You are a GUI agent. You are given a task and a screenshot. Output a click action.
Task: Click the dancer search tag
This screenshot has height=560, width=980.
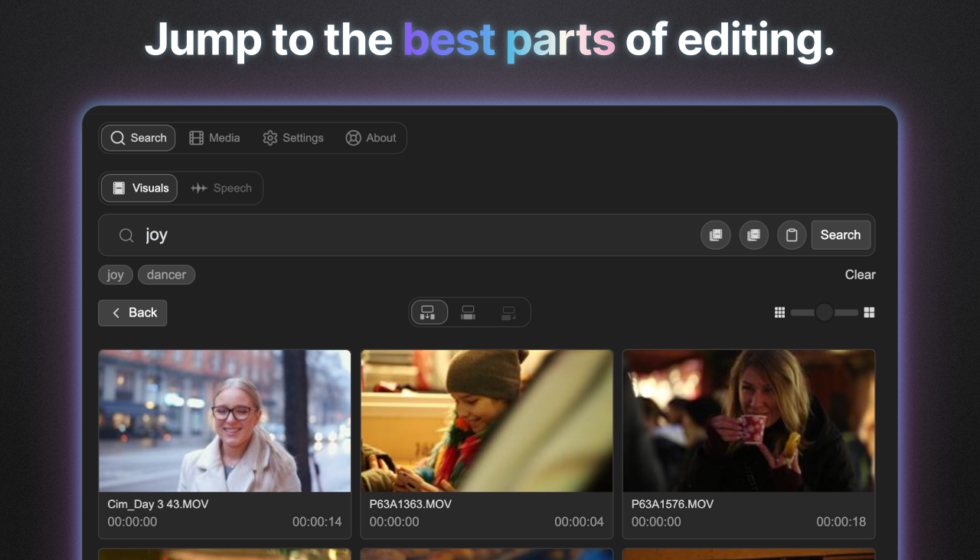pos(166,275)
